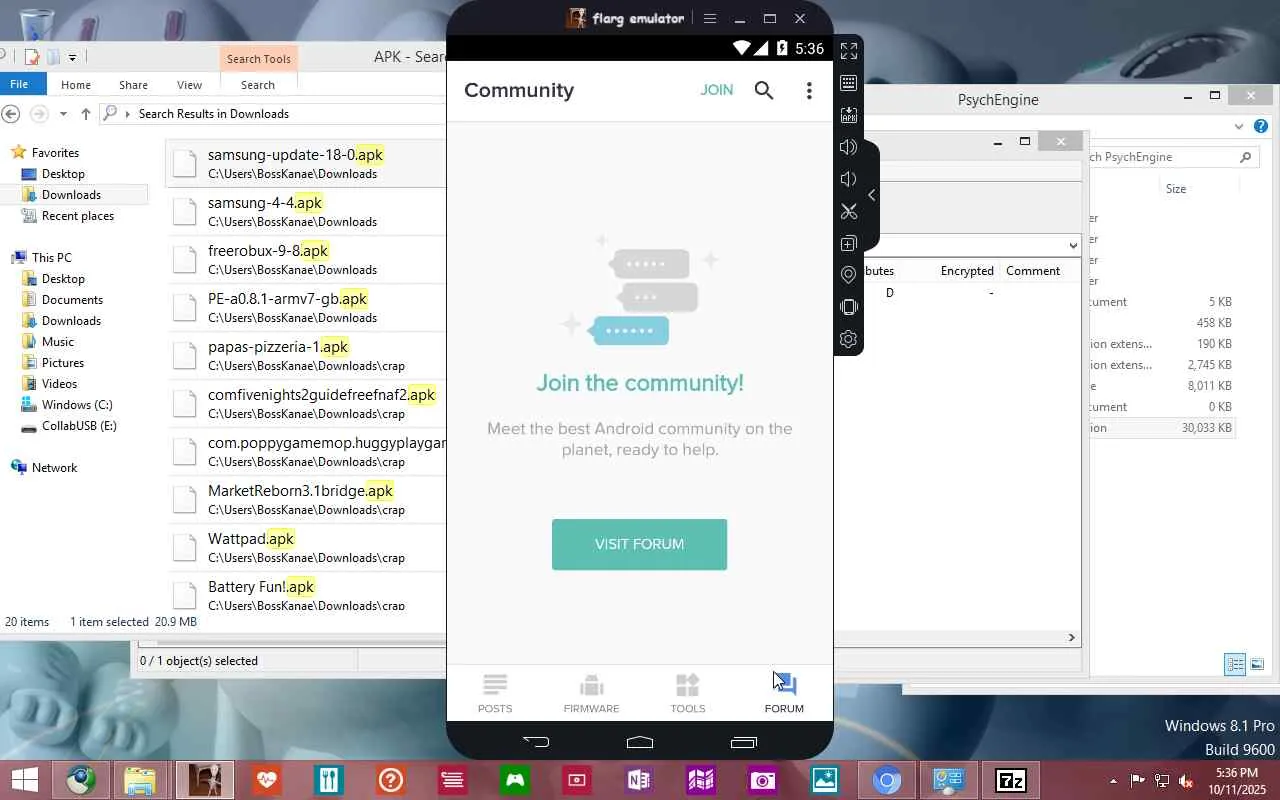Click the back arrow in the APK search window

pos(11,114)
